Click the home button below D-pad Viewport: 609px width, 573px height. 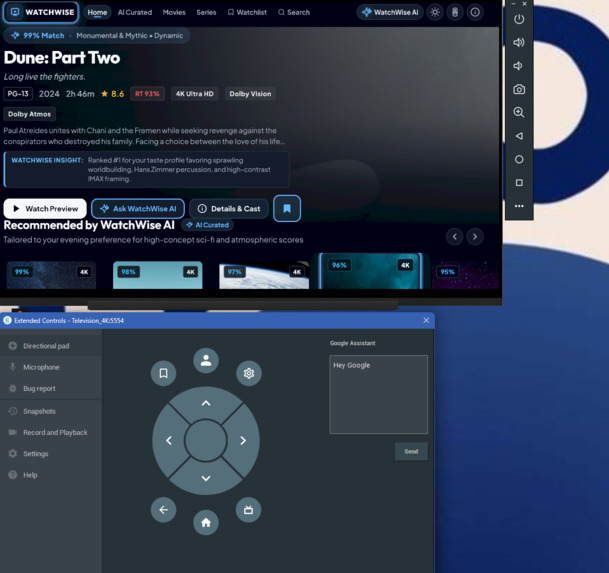tap(206, 522)
